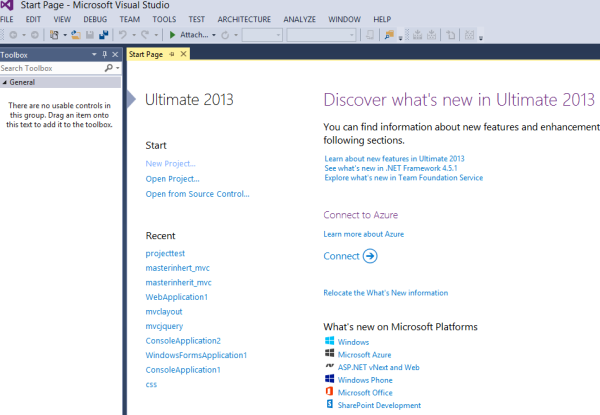Screen dimensions: 600x415
Task: Open the TEST menu
Action: pos(197,20)
